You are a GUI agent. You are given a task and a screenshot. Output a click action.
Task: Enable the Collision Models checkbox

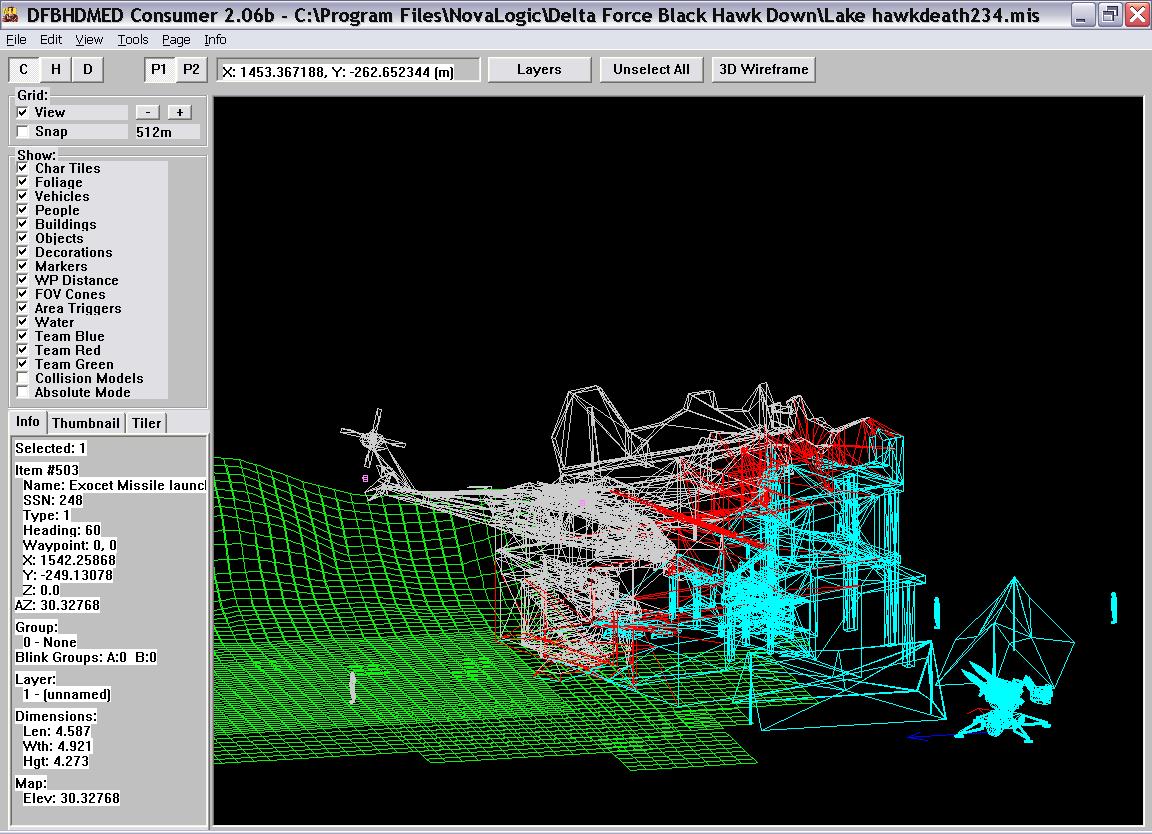coord(23,378)
